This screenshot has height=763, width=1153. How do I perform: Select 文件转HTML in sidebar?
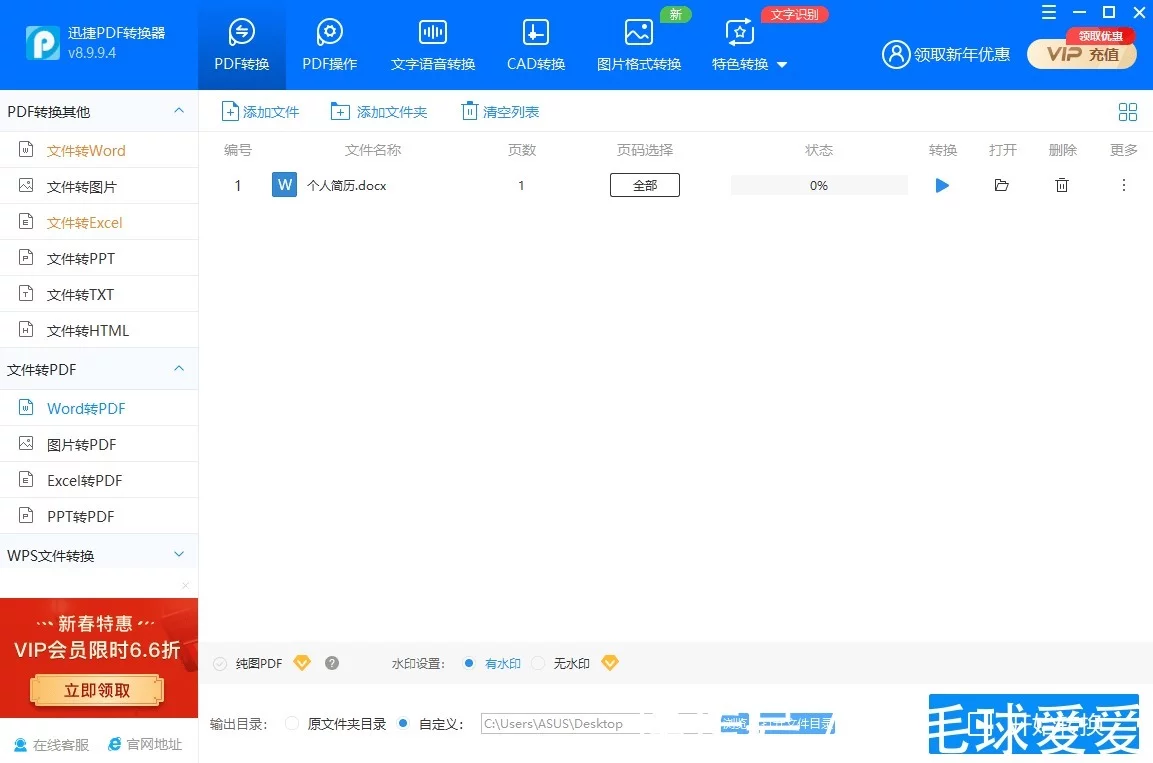(x=99, y=330)
